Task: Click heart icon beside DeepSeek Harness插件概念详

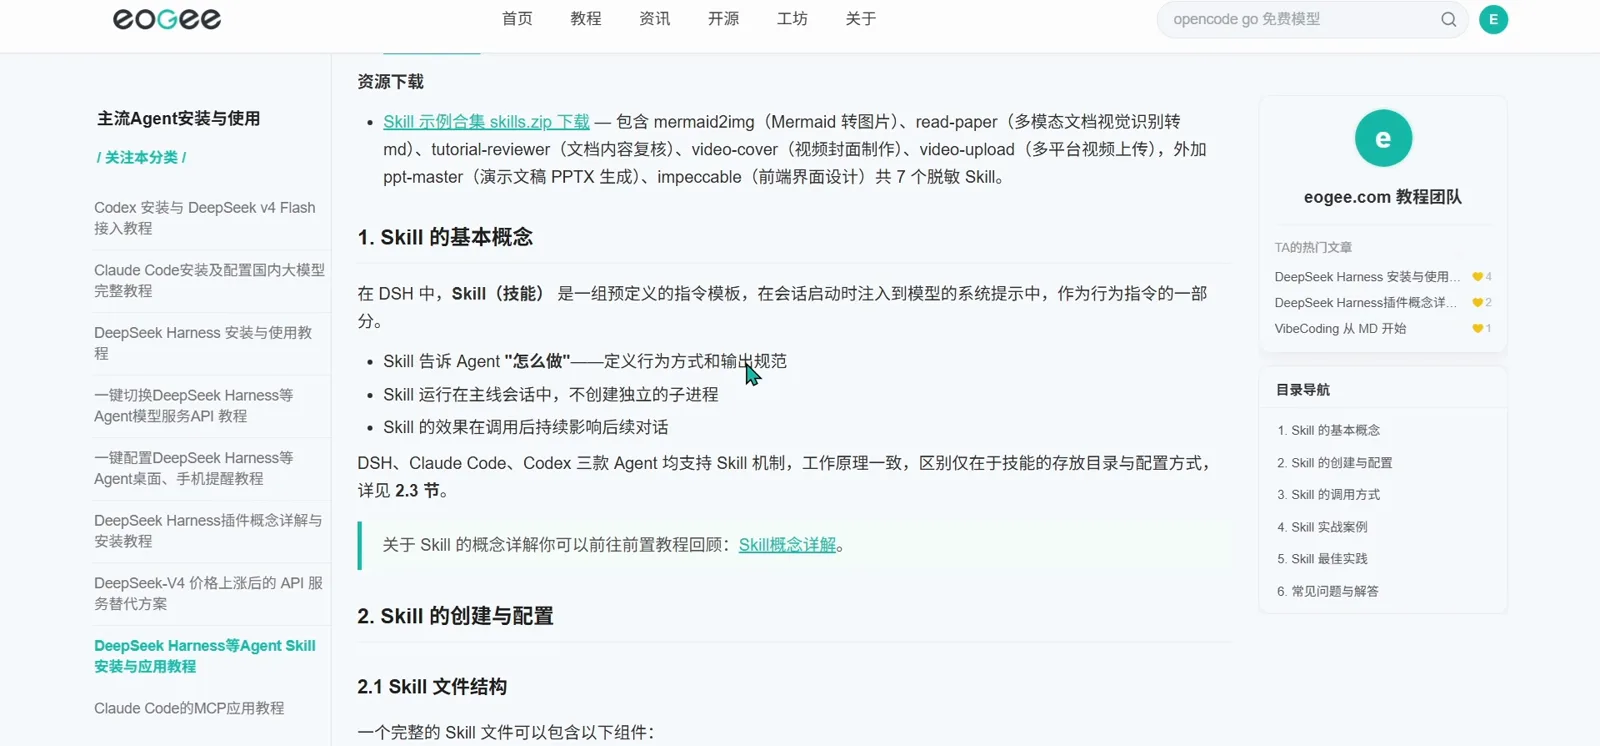Action: point(1478,303)
